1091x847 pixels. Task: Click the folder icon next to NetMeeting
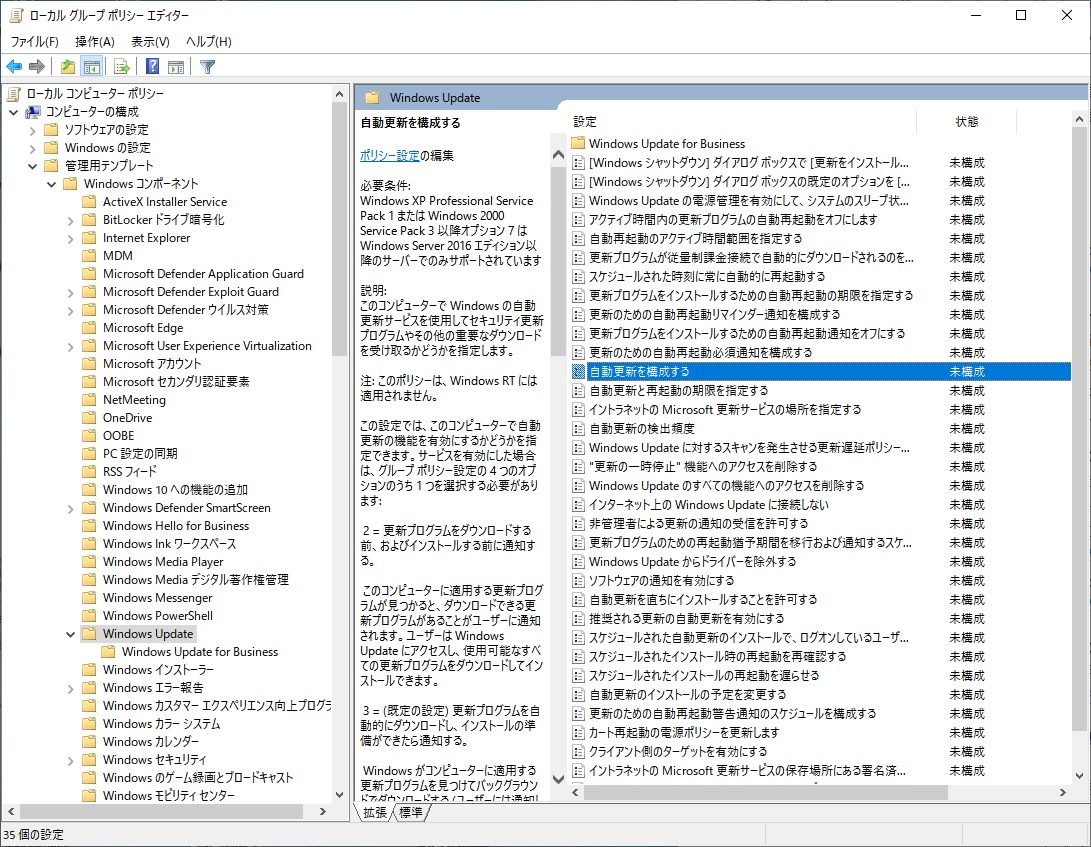pyautogui.click(x=89, y=399)
